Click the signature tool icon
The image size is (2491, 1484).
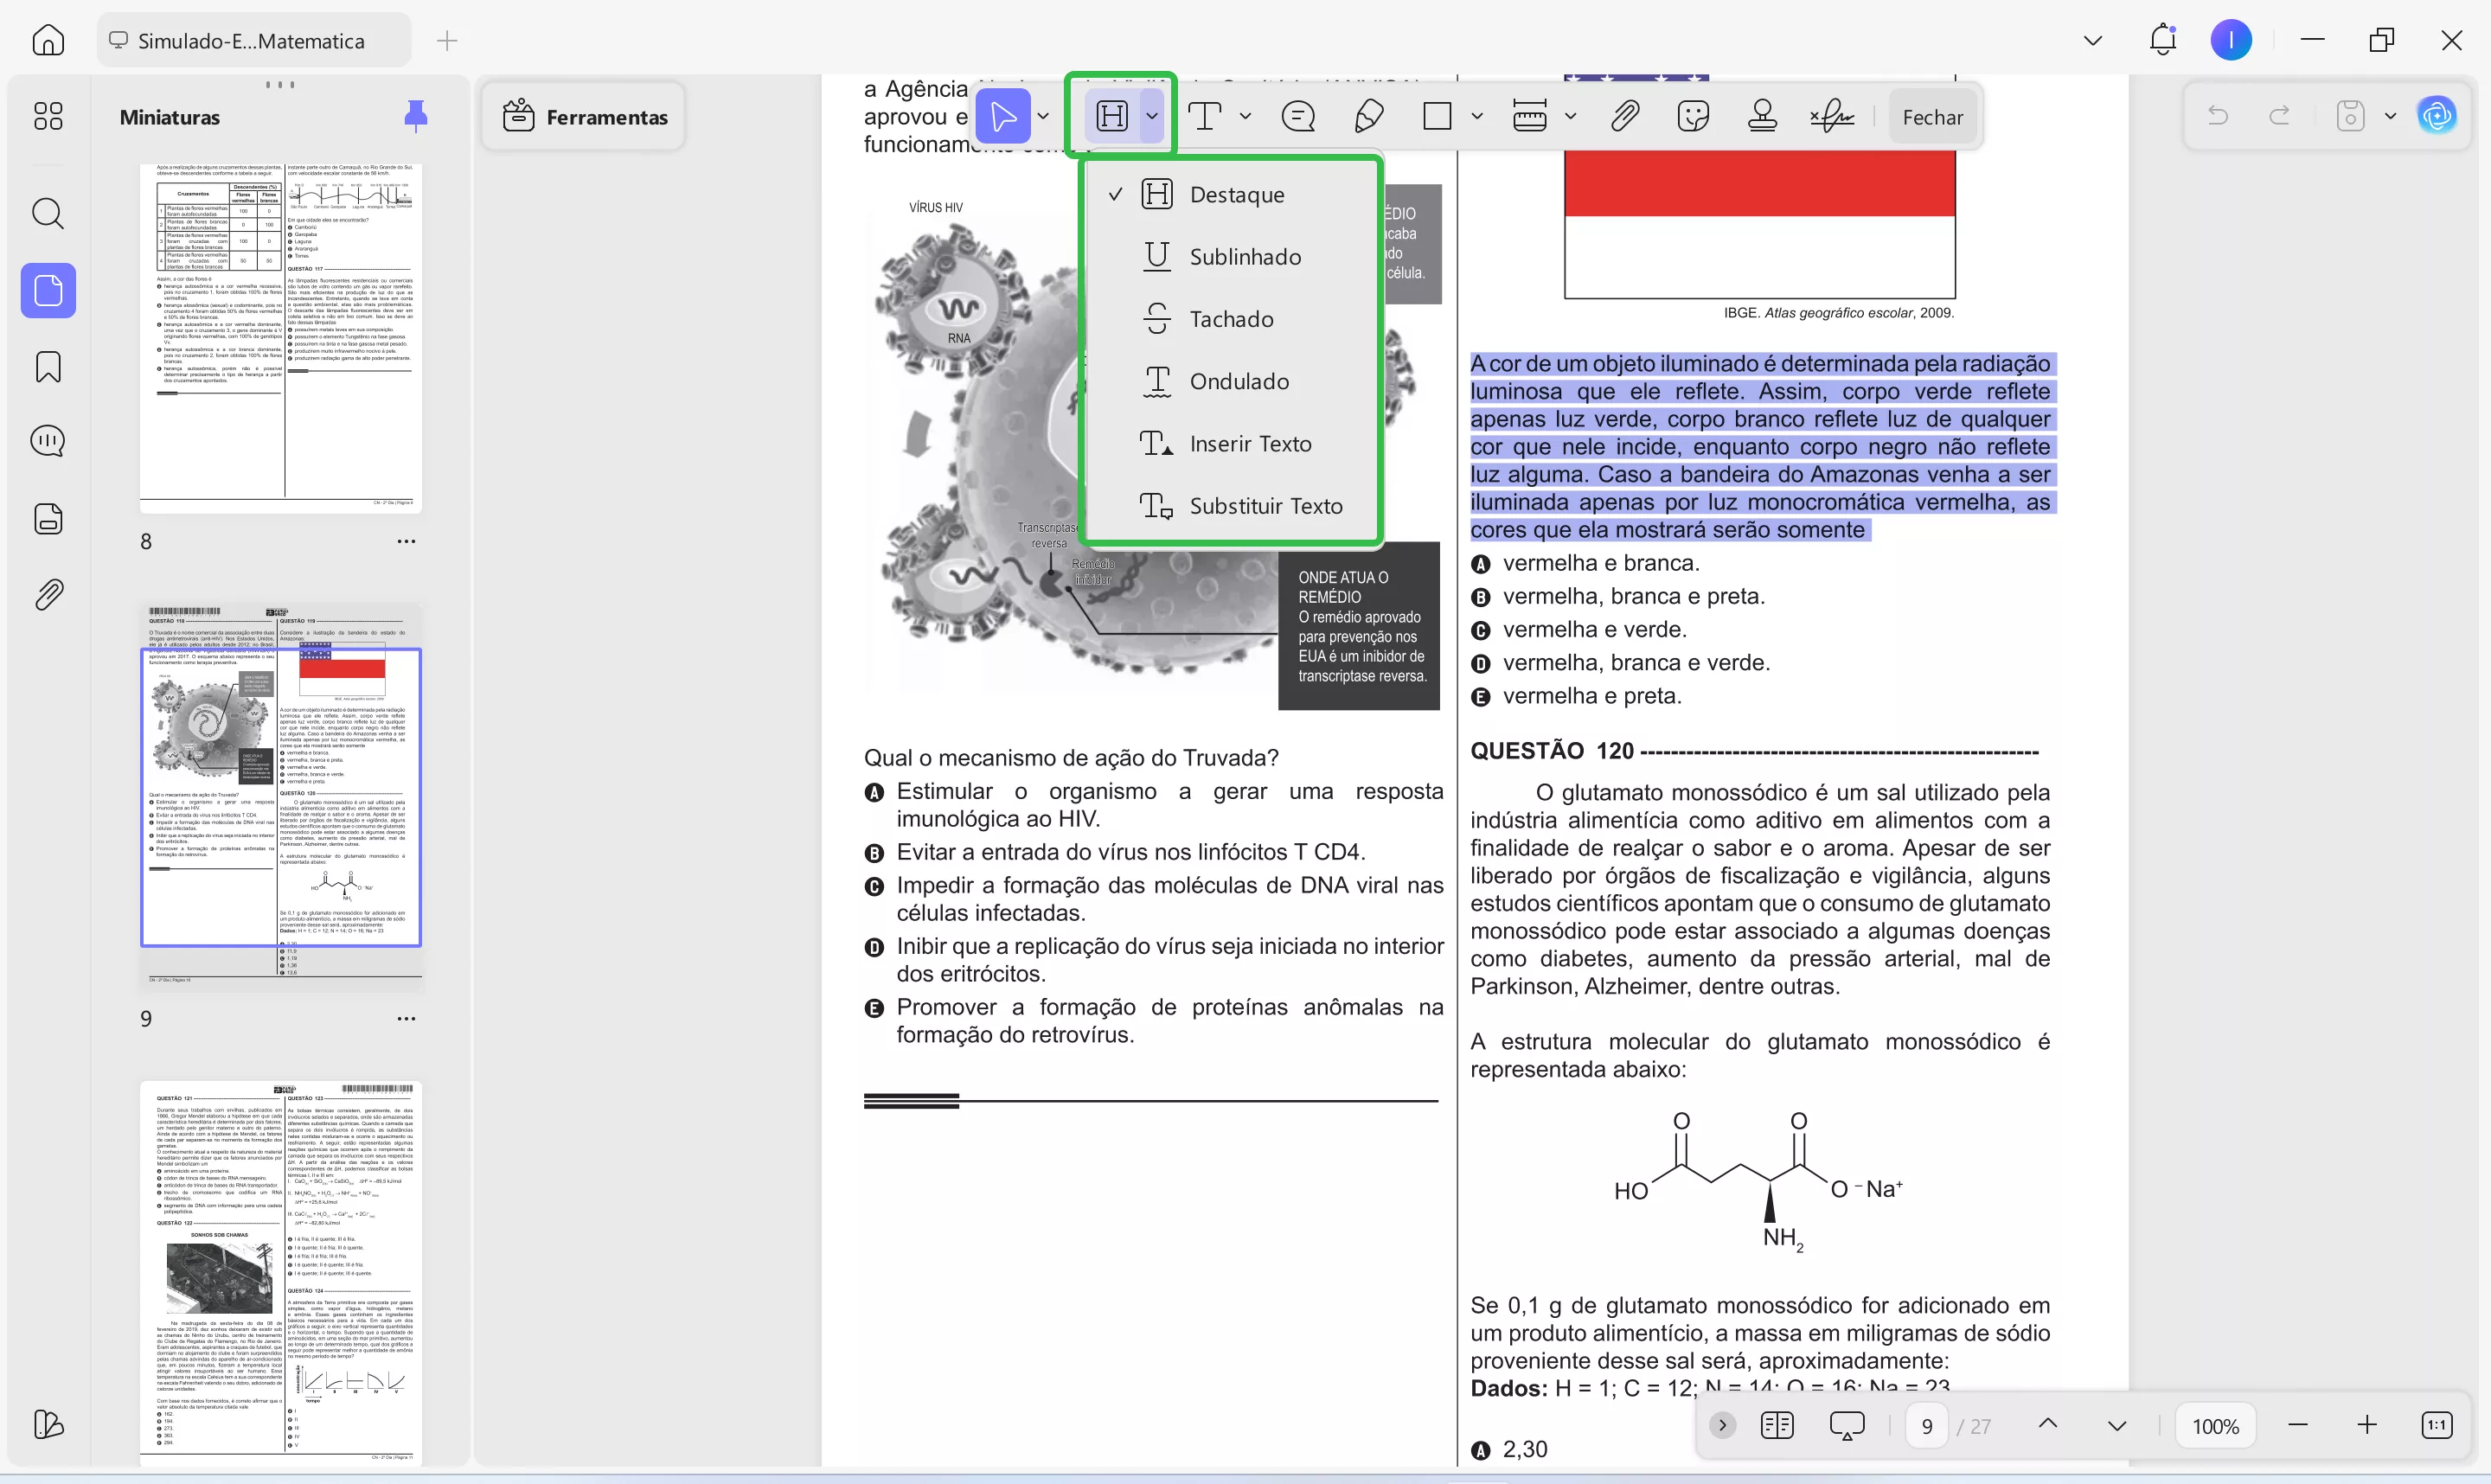(1832, 117)
